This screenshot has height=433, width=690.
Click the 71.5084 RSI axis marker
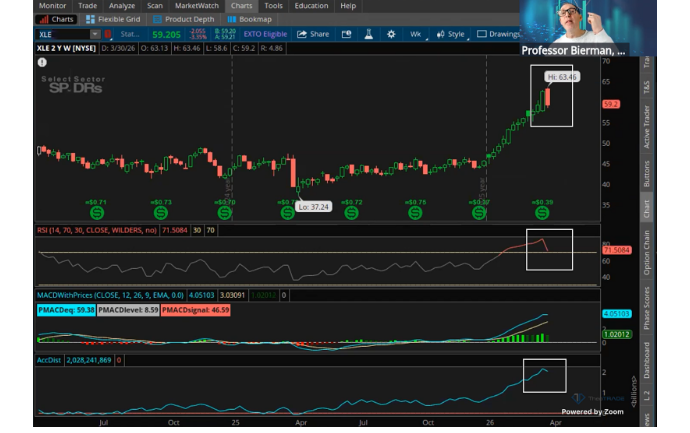click(617, 250)
